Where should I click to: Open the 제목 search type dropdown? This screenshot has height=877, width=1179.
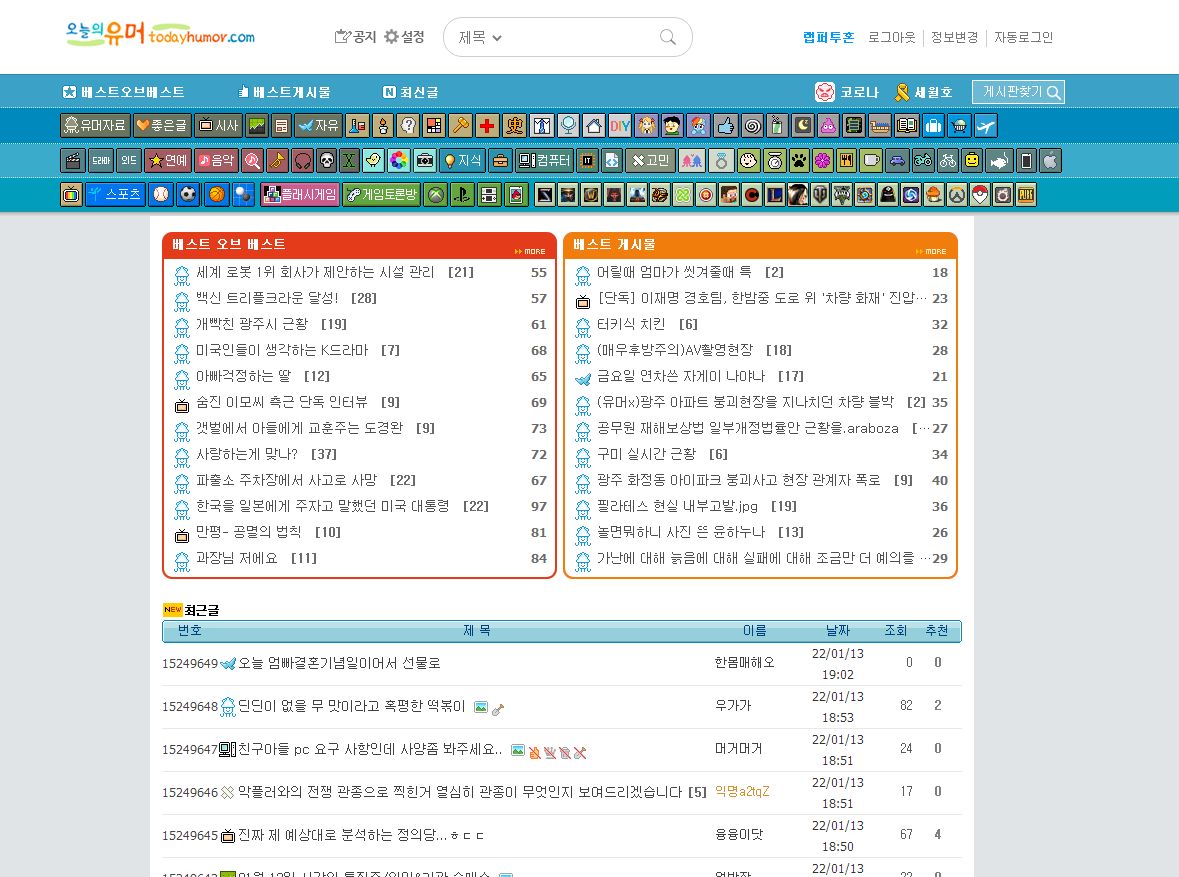tap(480, 38)
